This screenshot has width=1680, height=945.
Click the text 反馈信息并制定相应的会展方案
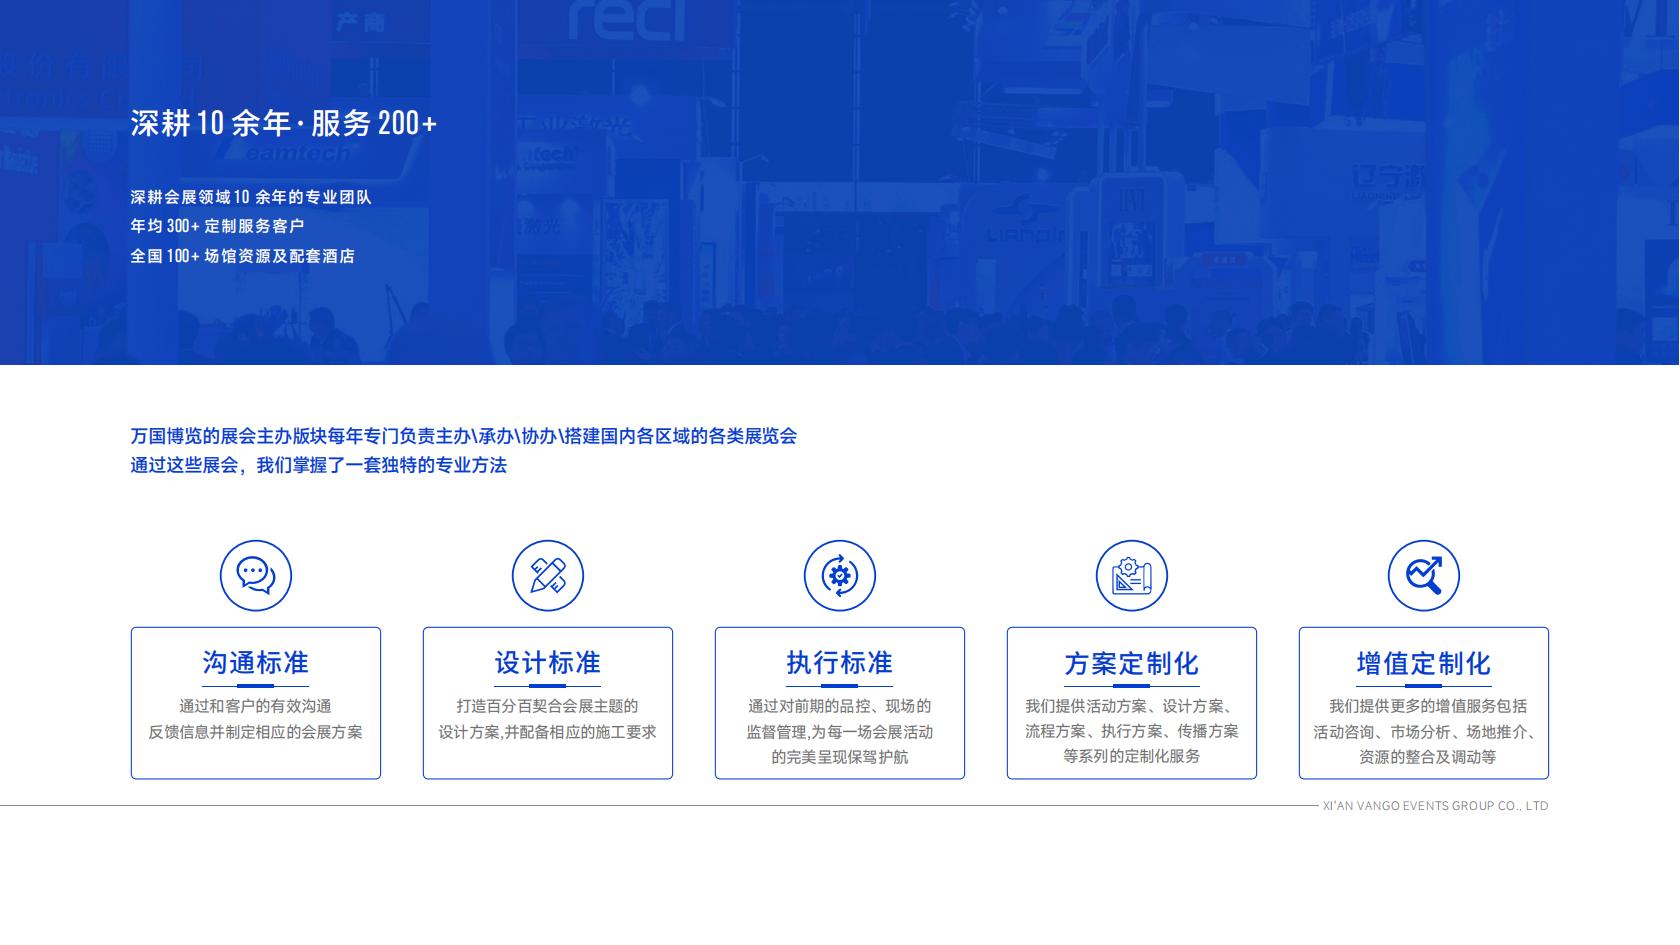[256, 732]
